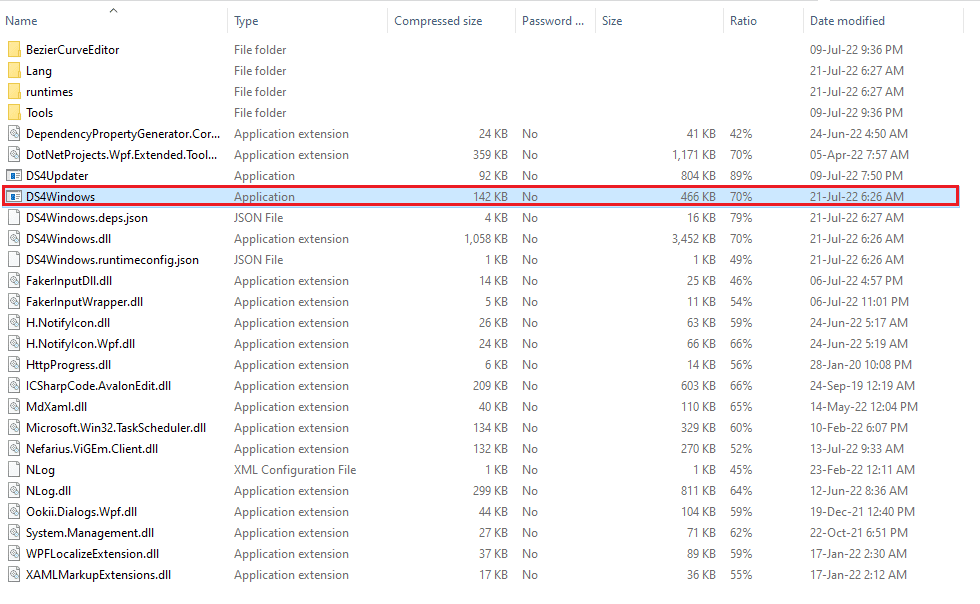The image size is (980, 604).
Task: Click the Lang folder icon
Action: [14, 71]
